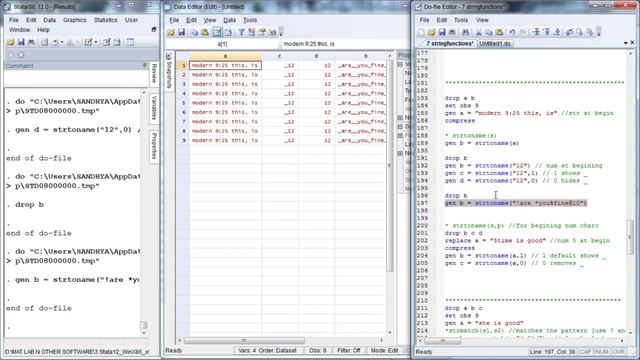Viewport: 640px width, 360px height.
Task: Print icon in Do-file Editor toolbar
Action: pos(452,32)
